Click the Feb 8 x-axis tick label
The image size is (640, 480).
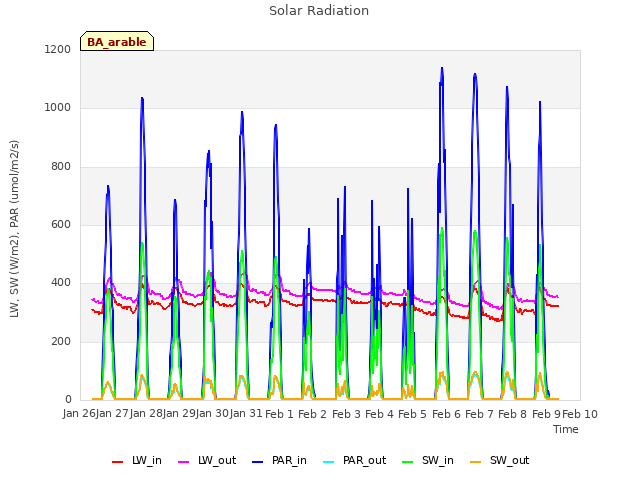[x=513, y=414]
